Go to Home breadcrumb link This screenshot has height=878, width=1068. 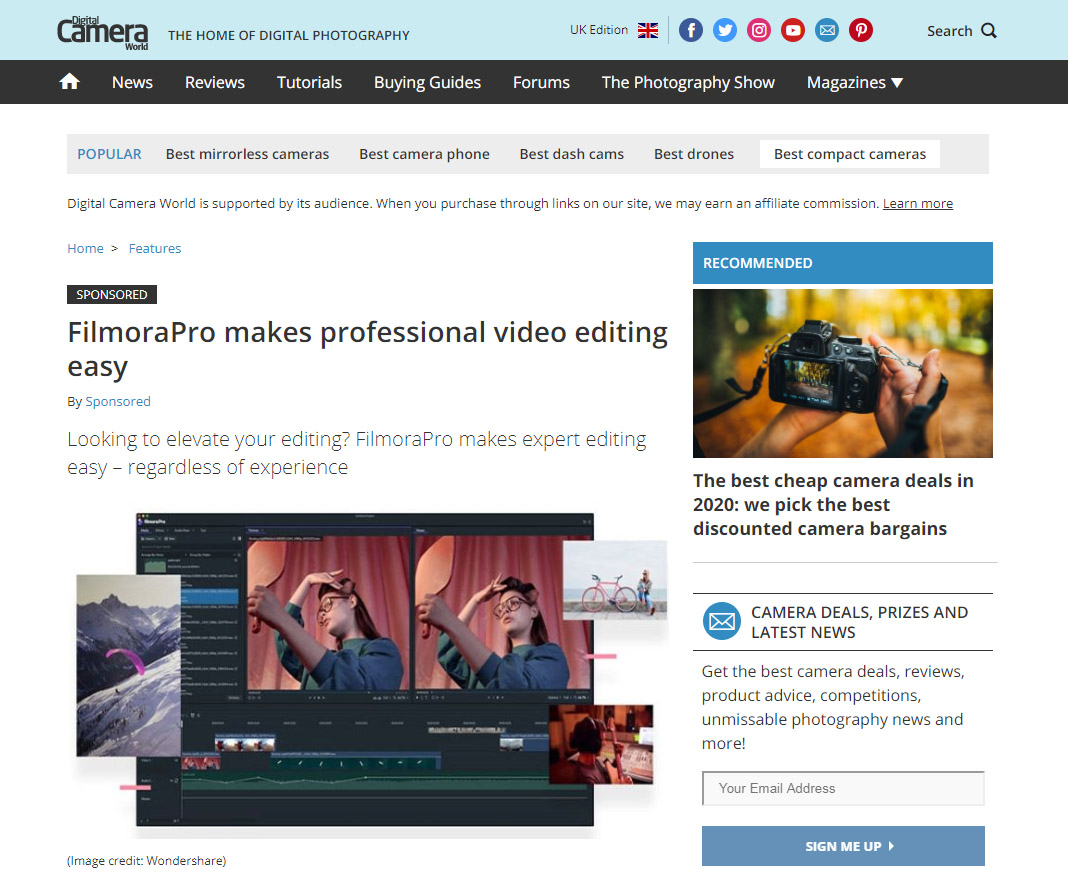tap(85, 249)
